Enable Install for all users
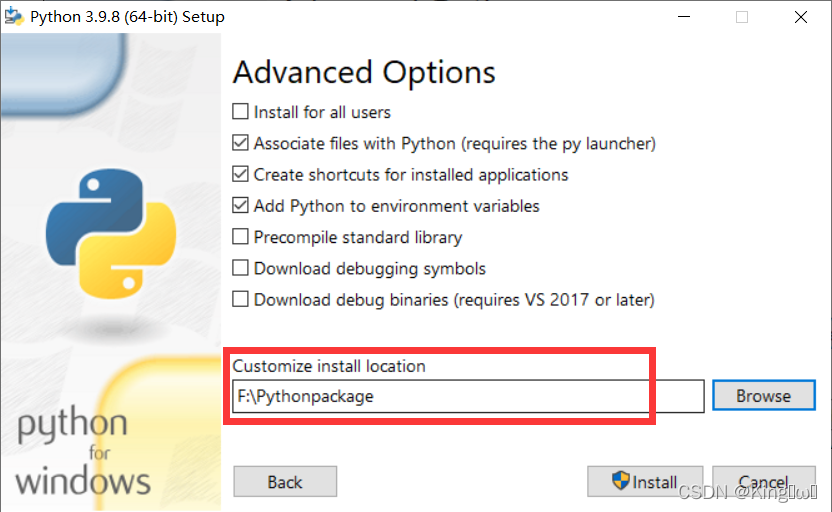 [240, 111]
